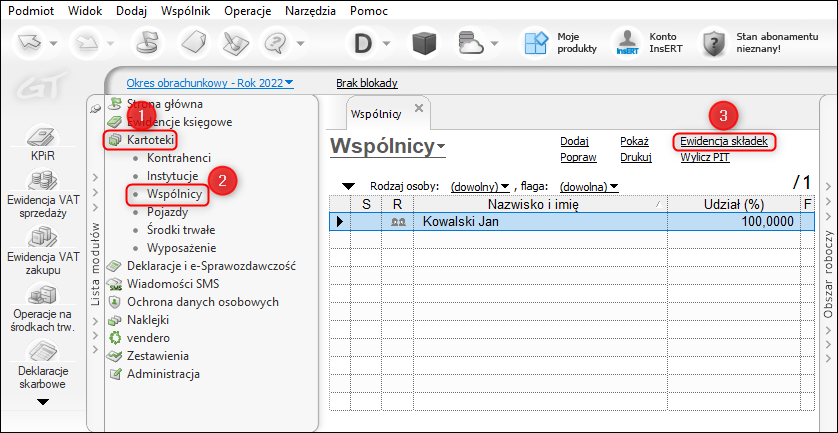Expand the Okres obrachunkowy - Rok 2022 dropdown
The width and height of the screenshot is (838, 433).
(x=210, y=83)
